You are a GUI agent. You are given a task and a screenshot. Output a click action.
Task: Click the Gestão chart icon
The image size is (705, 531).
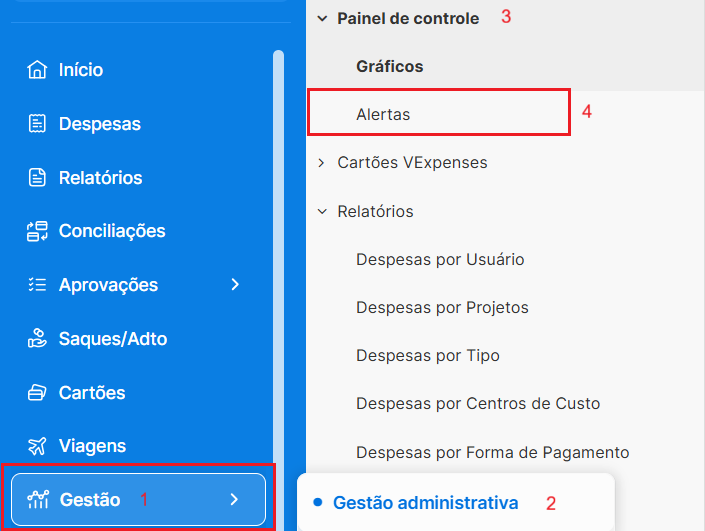[x=39, y=499]
